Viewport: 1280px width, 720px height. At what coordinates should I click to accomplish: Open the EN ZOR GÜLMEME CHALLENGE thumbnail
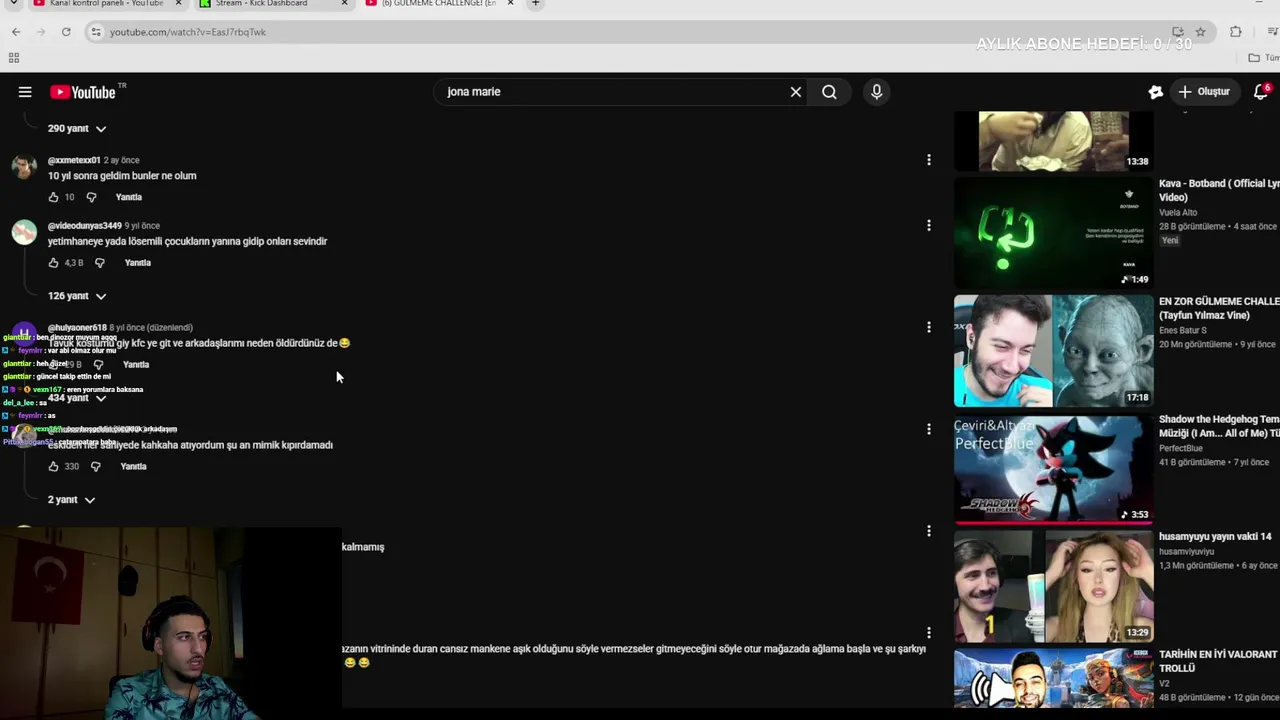[1053, 351]
